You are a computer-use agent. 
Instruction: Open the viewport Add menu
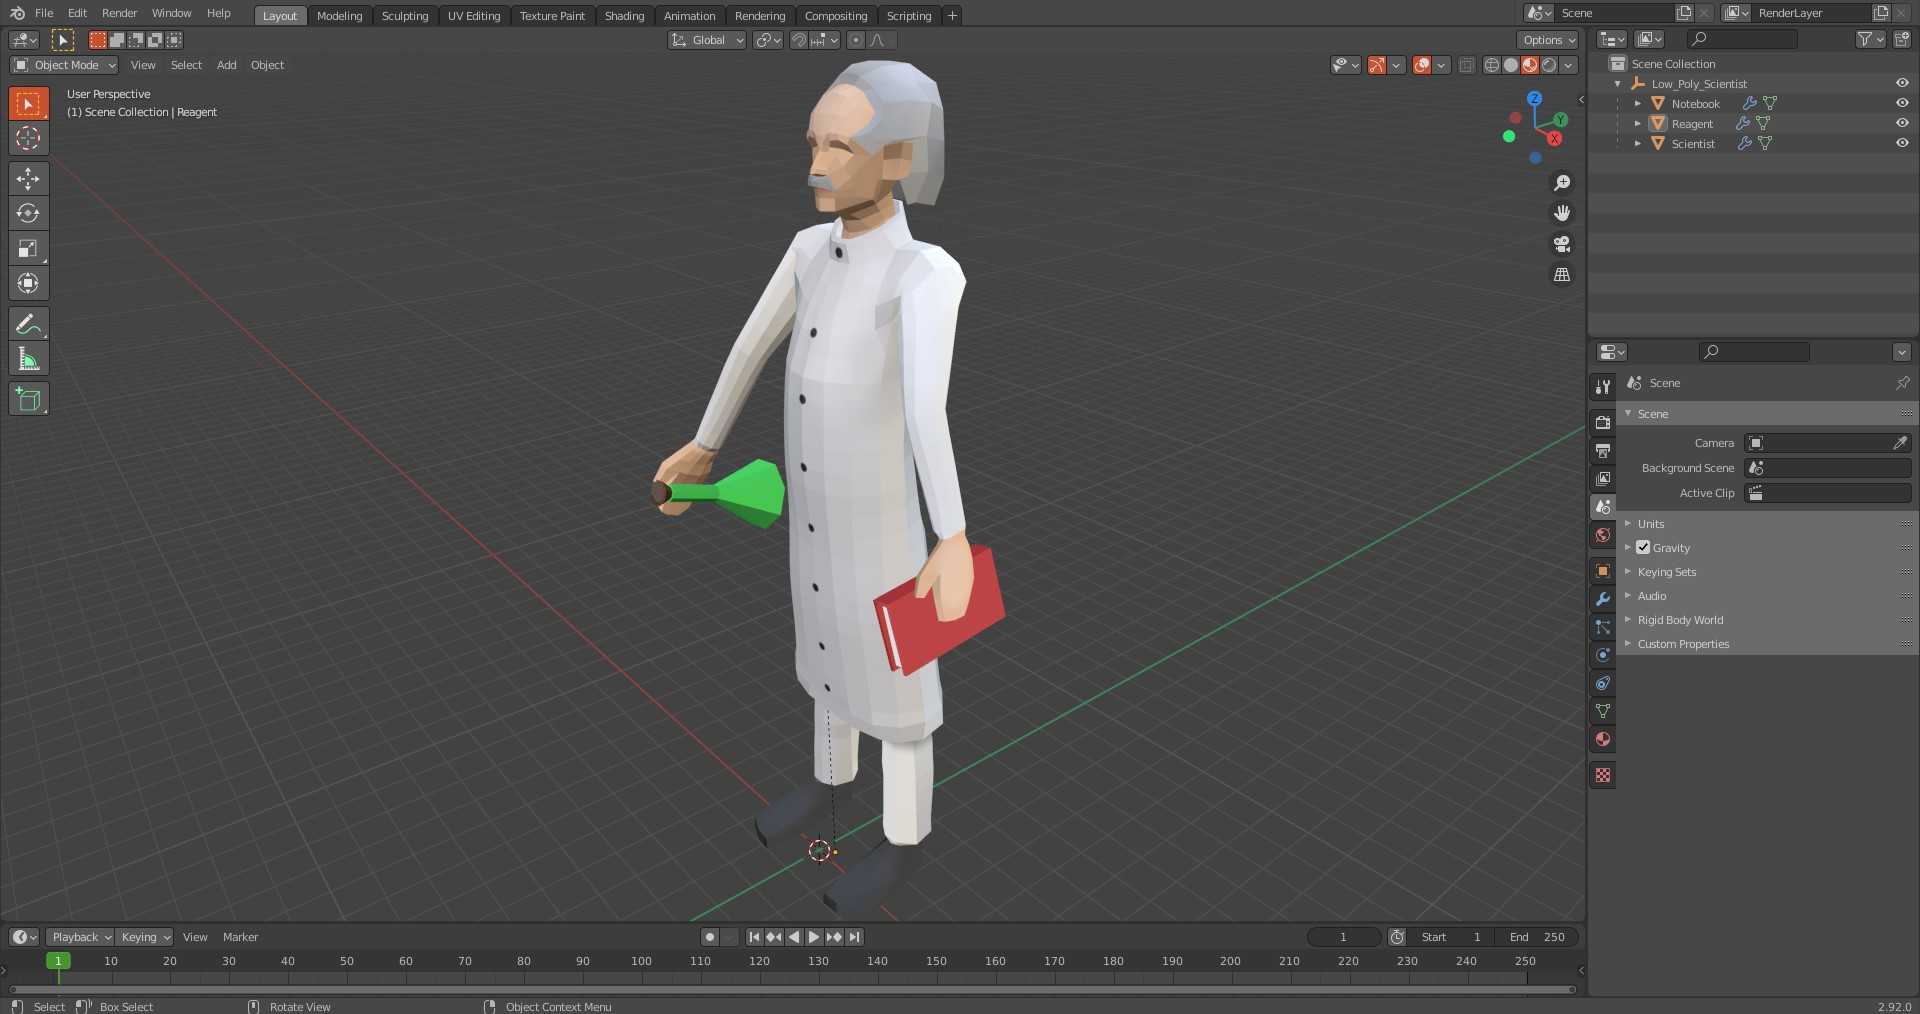pyautogui.click(x=227, y=65)
